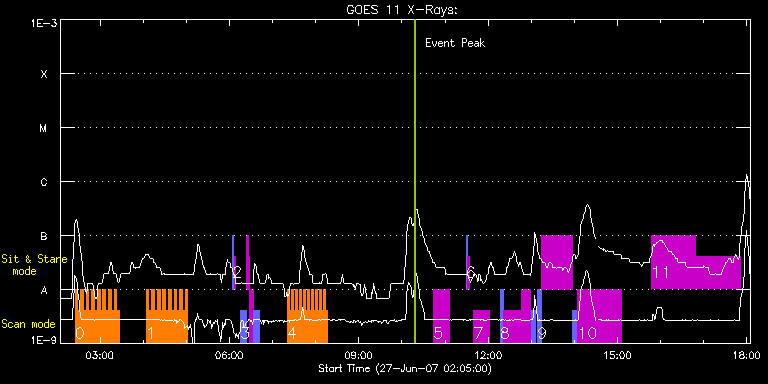The width and height of the screenshot is (768, 384).
Task: Click the B flare class axis label
Action: [x=44, y=236]
